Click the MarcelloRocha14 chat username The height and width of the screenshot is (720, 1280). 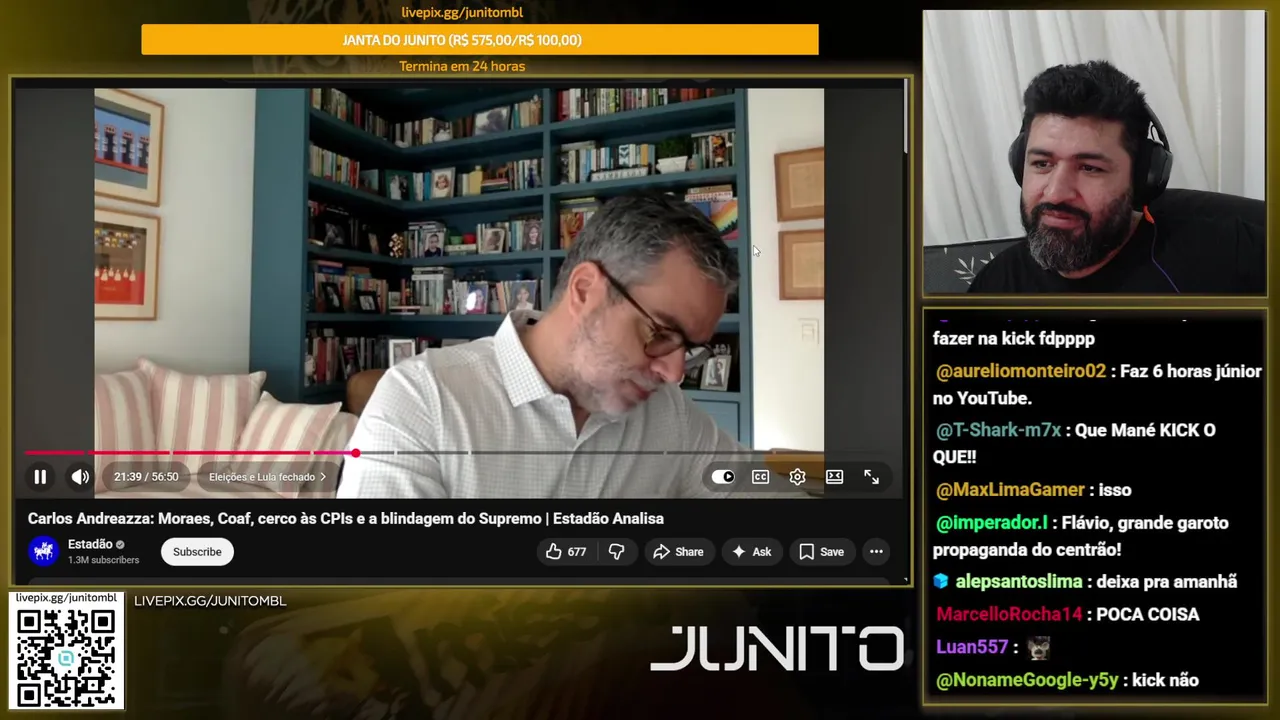(1009, 615)
